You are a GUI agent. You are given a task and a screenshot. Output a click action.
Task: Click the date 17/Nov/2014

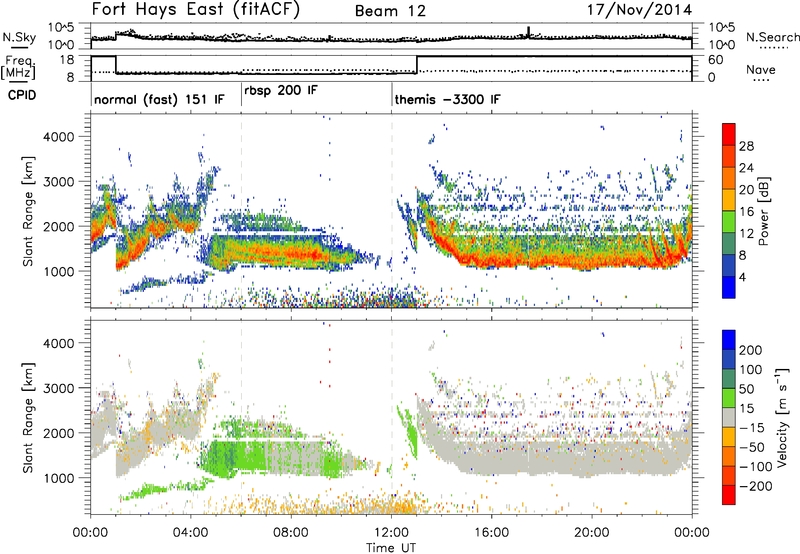pos(639,10)
